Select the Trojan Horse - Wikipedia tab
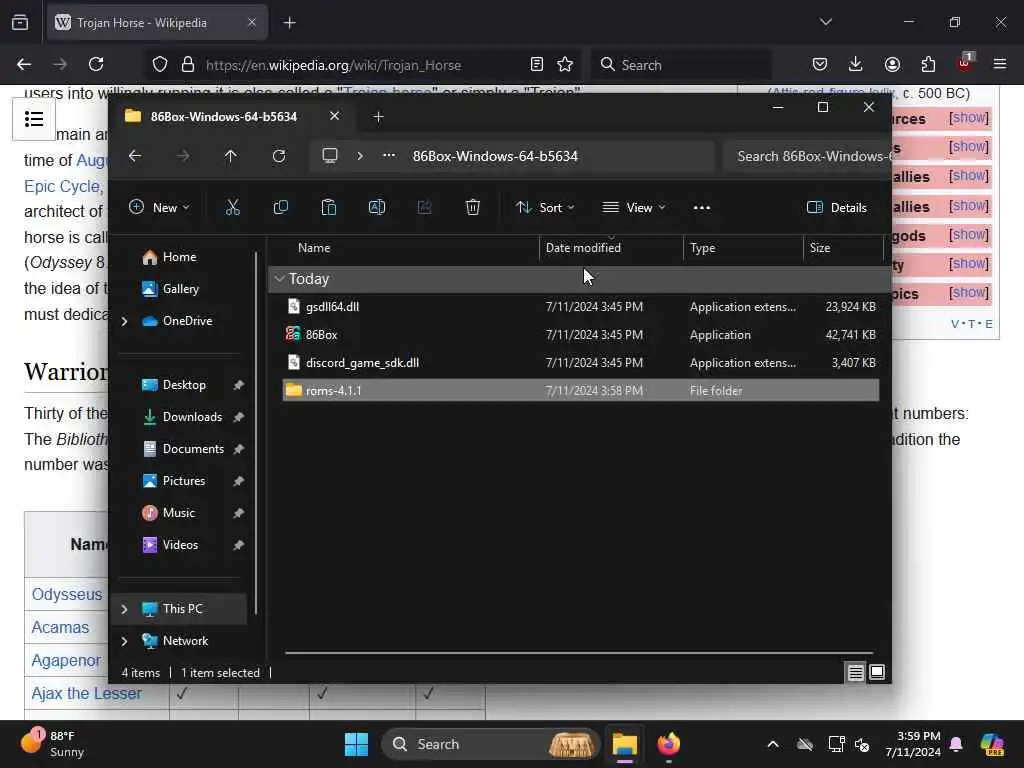 [x=157, y=23]
